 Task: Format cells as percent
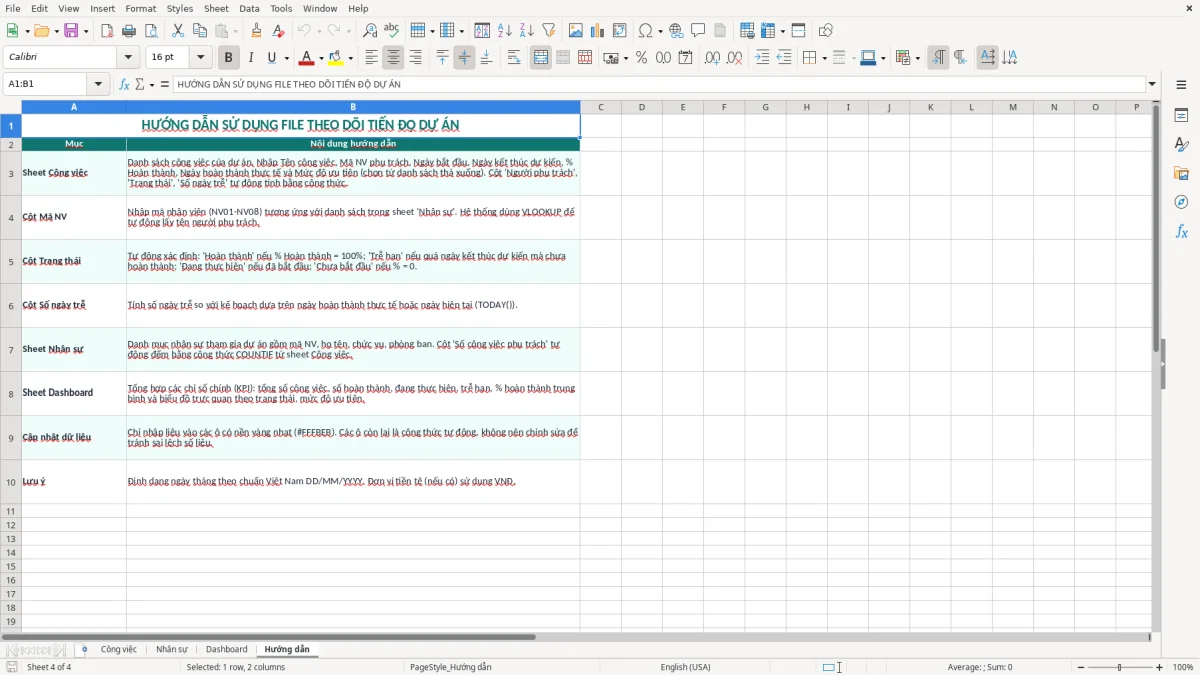click(641, 58)
